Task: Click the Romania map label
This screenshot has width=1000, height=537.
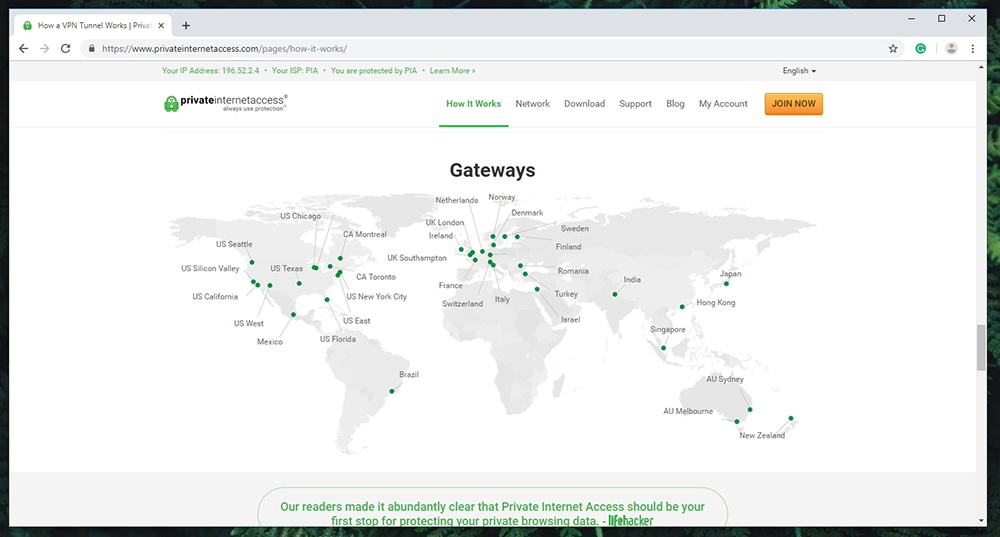Action: 573,271
